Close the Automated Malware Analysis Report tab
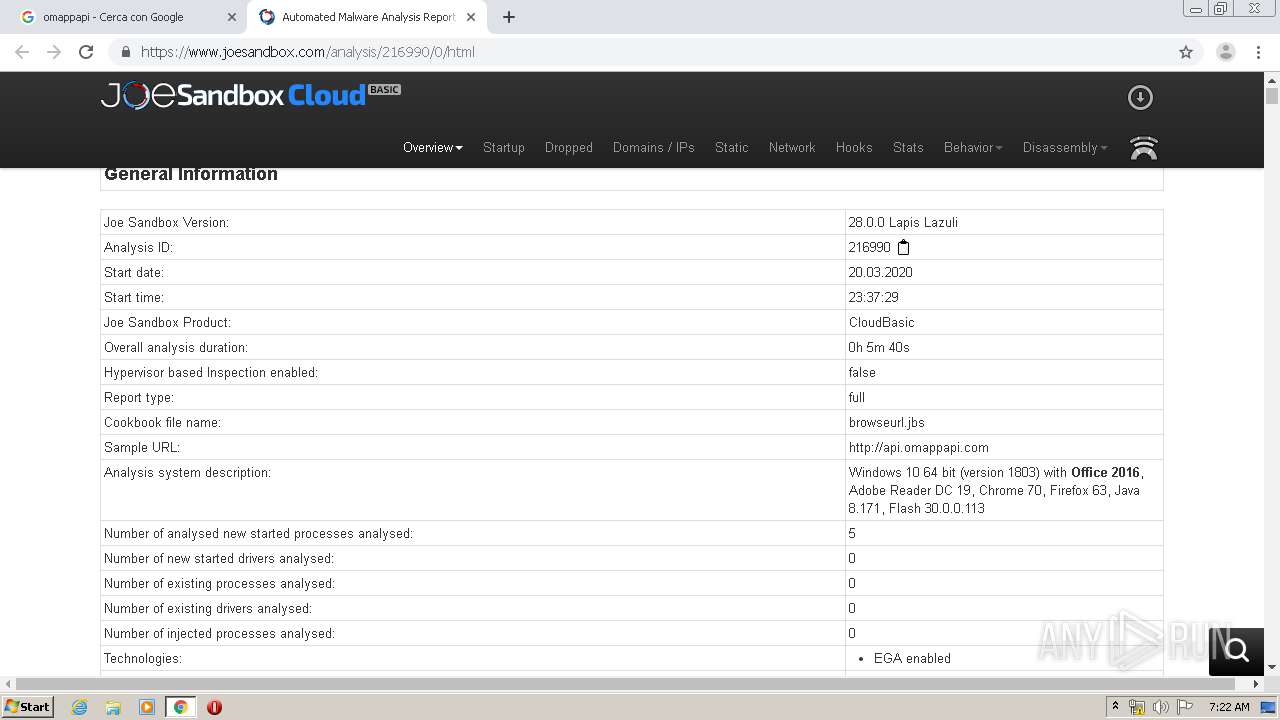Viewport: 1280px width, 720px height. (x=471, y=17)
